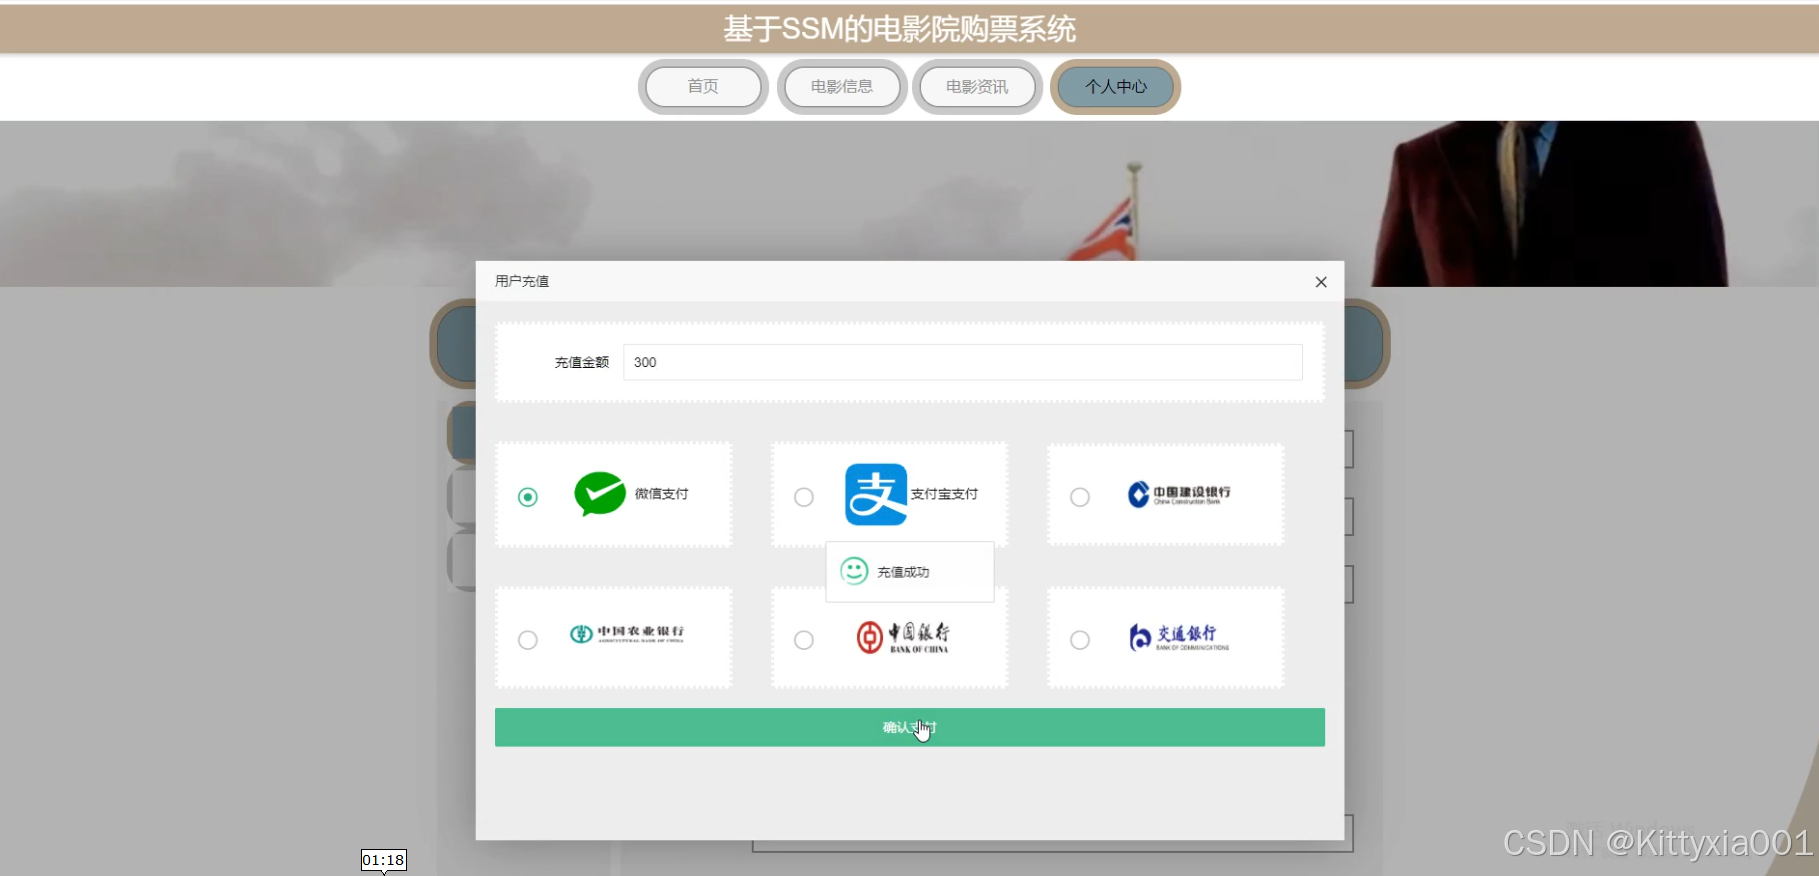This screenshot has height=876, width=1819.
Task: Choose the 中国农业银行 radio button
Action: pos(528,640)
